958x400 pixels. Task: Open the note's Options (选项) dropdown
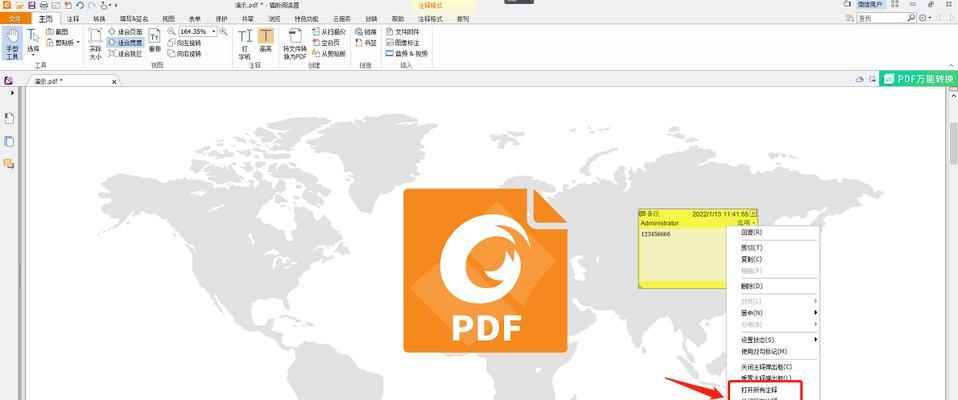coord(746,223)
